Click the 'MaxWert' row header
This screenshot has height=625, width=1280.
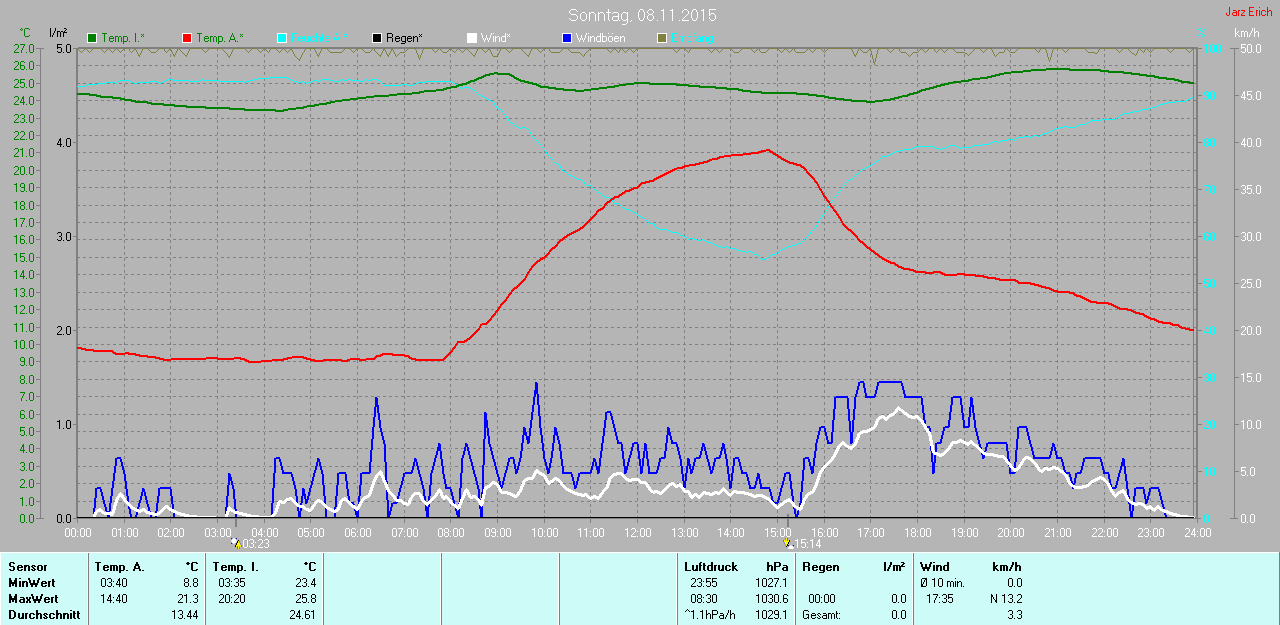click(x=32, y=599)
